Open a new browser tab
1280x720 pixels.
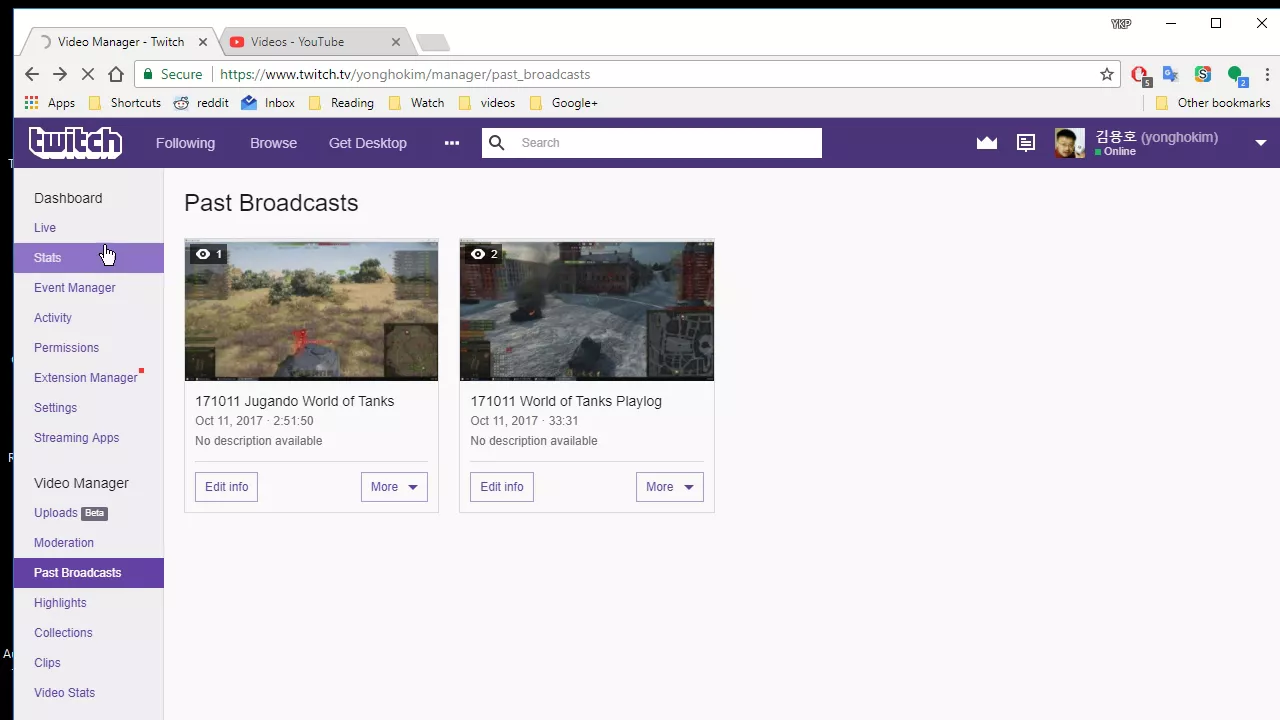tap(432, 42)
